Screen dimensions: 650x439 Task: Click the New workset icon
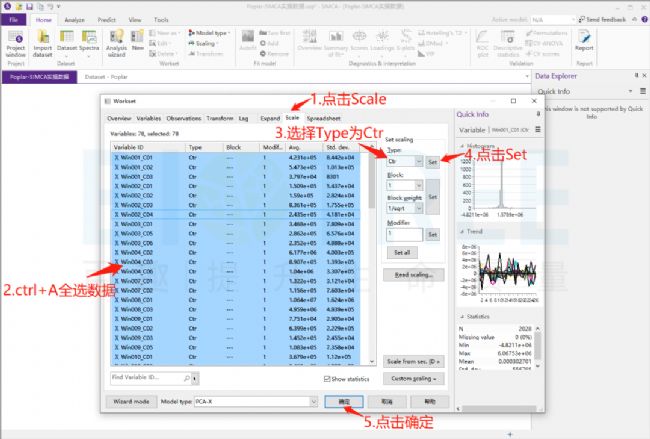click(138, 41)
